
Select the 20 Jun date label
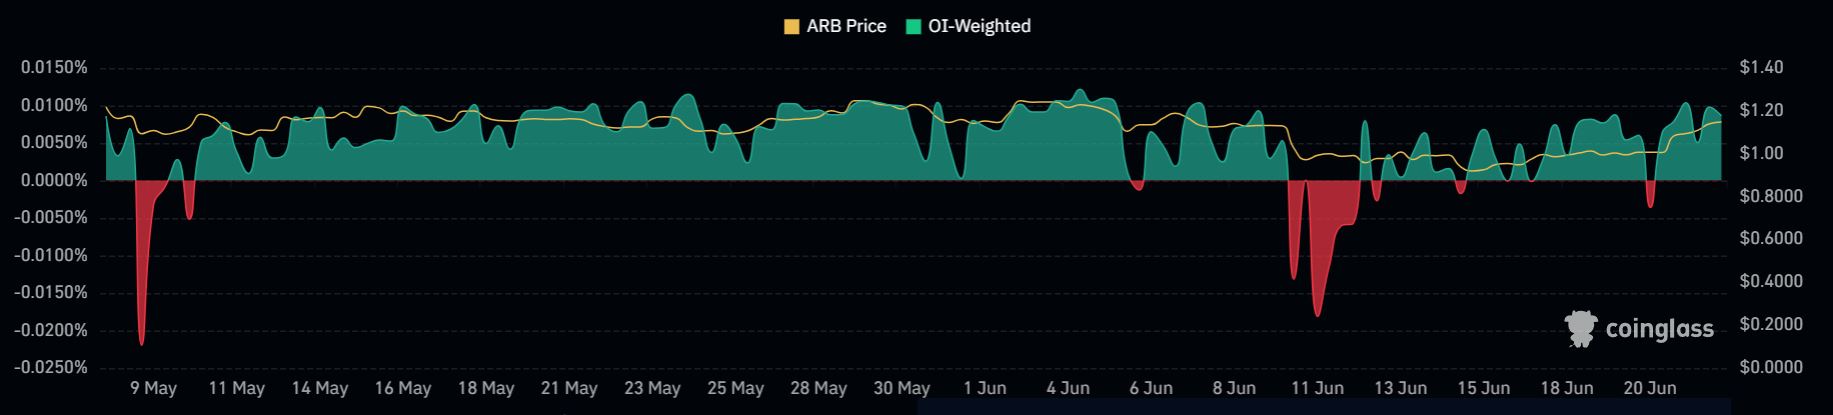(x=1650, y=388)
